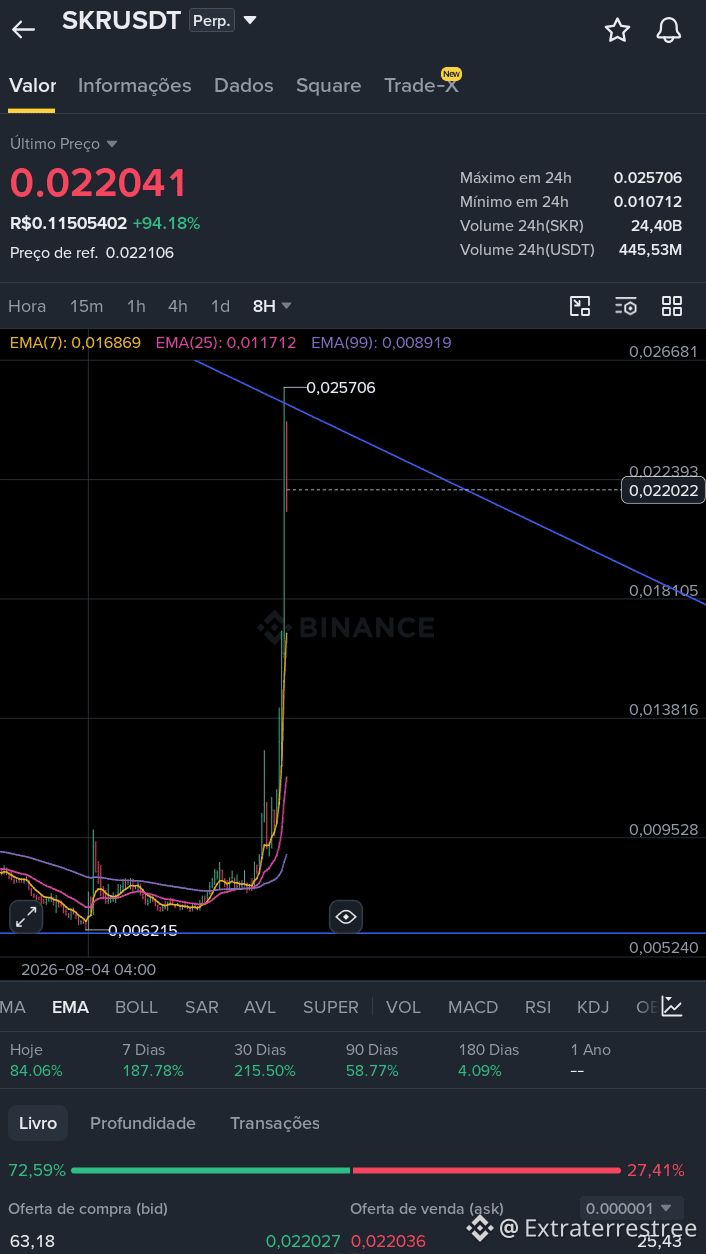This screenshot has width=706, height=1254.
Task: Open price alert bell icon
Action: [668, 30]
